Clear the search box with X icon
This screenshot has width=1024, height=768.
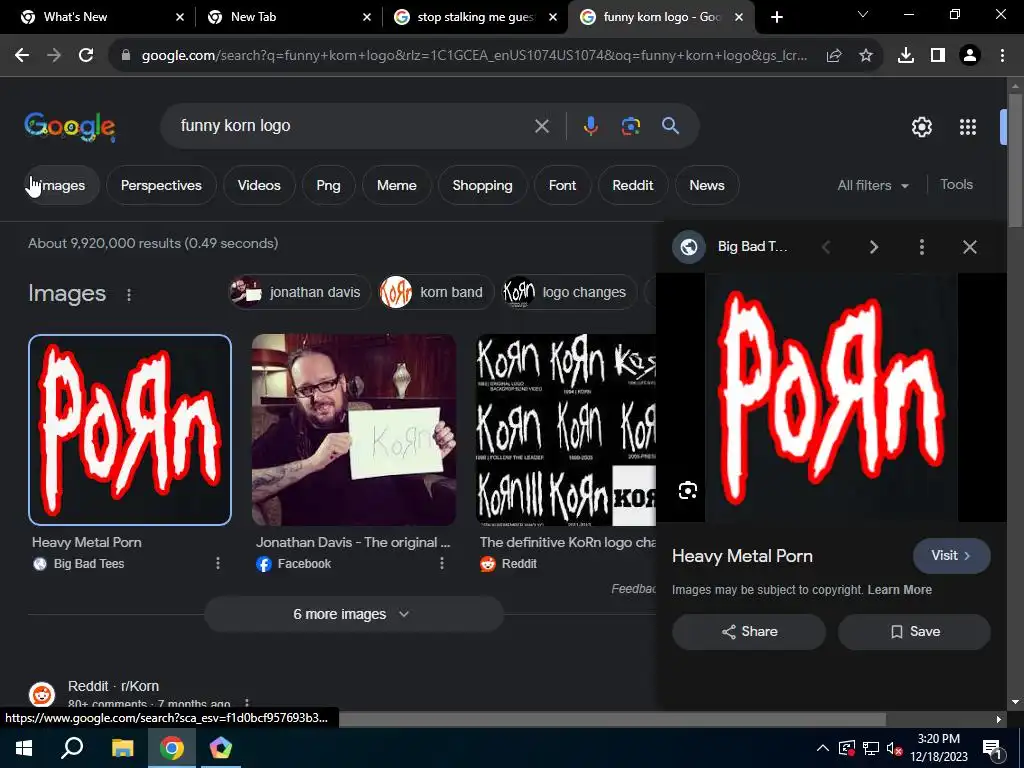click(542, 126)
